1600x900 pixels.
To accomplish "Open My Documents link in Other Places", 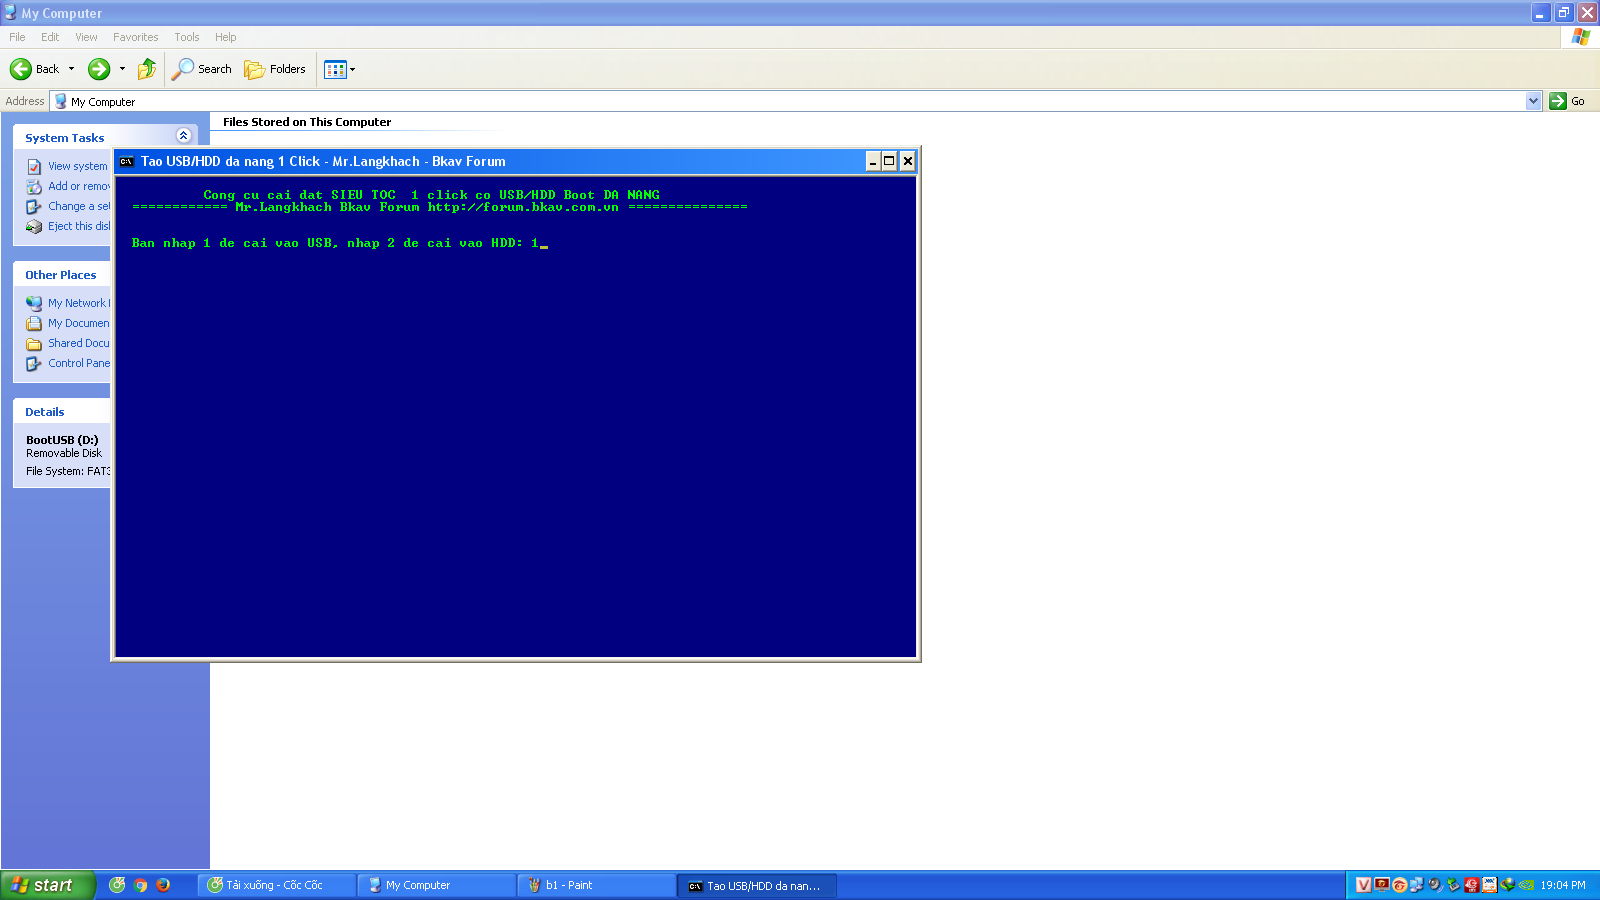I will (79, 323).
